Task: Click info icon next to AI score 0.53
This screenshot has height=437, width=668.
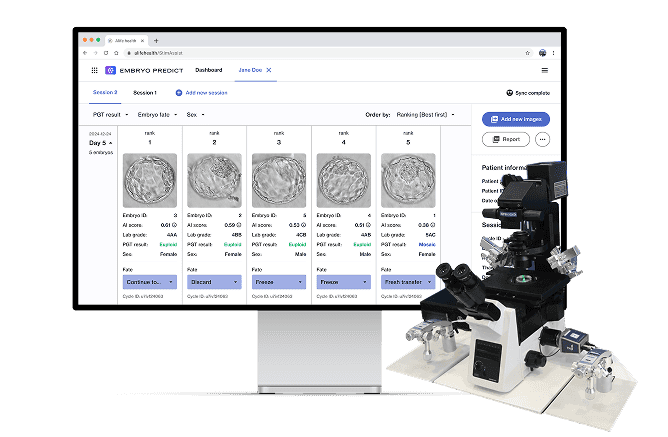Action: (304, 225)
